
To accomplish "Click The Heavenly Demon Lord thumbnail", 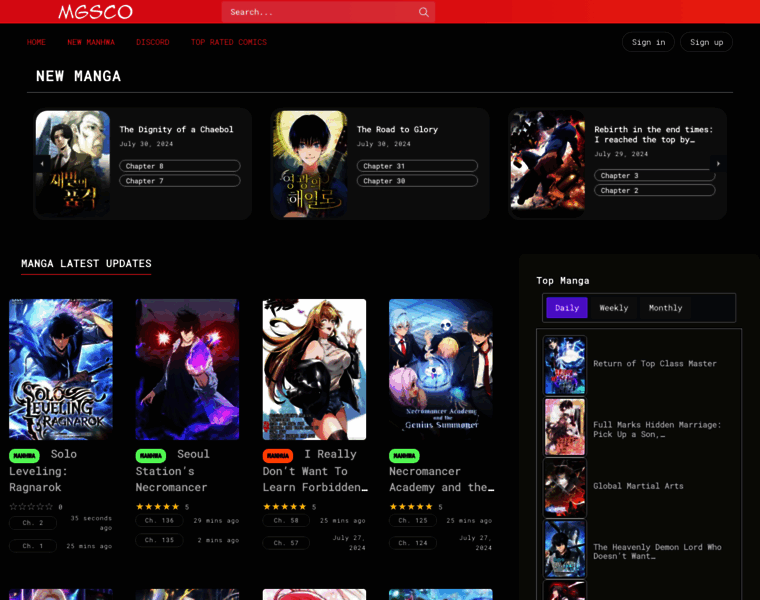I will [x=565, y=549].
